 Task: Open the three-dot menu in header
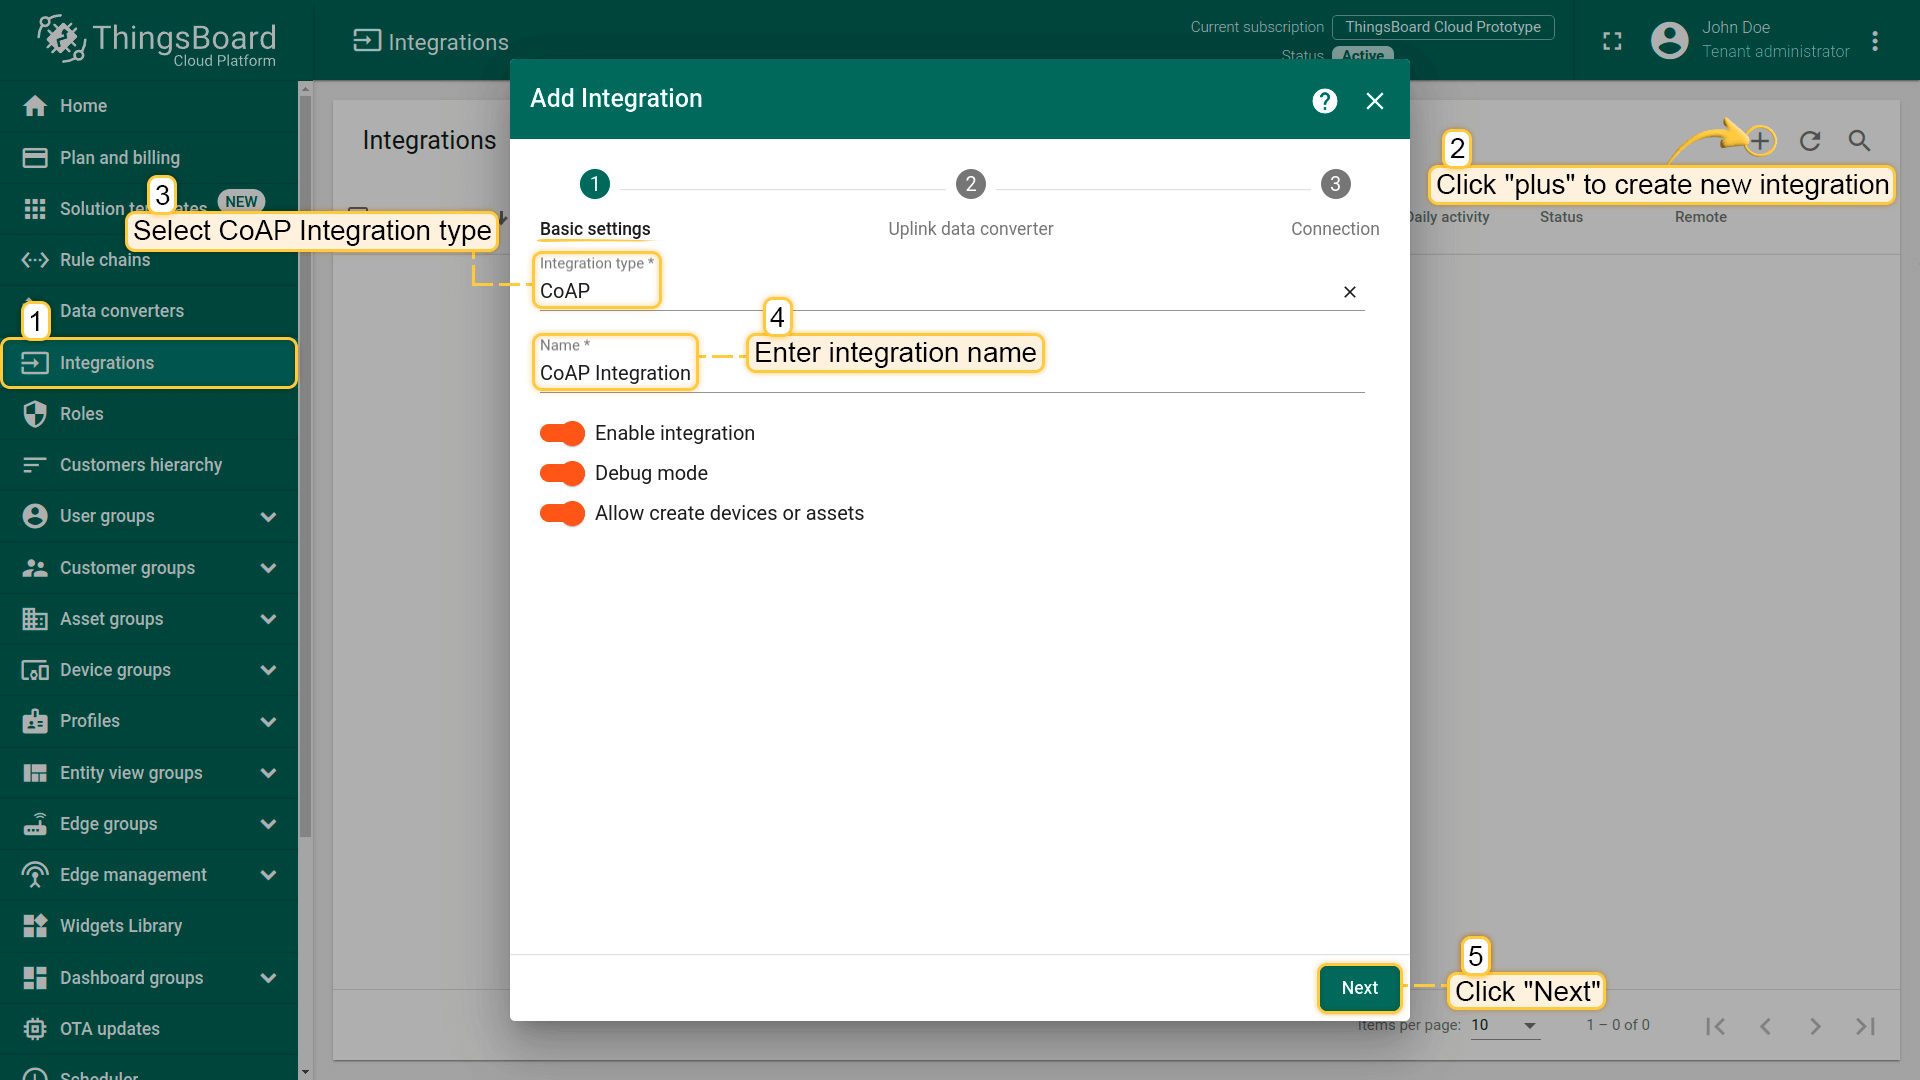(1875, 41)
